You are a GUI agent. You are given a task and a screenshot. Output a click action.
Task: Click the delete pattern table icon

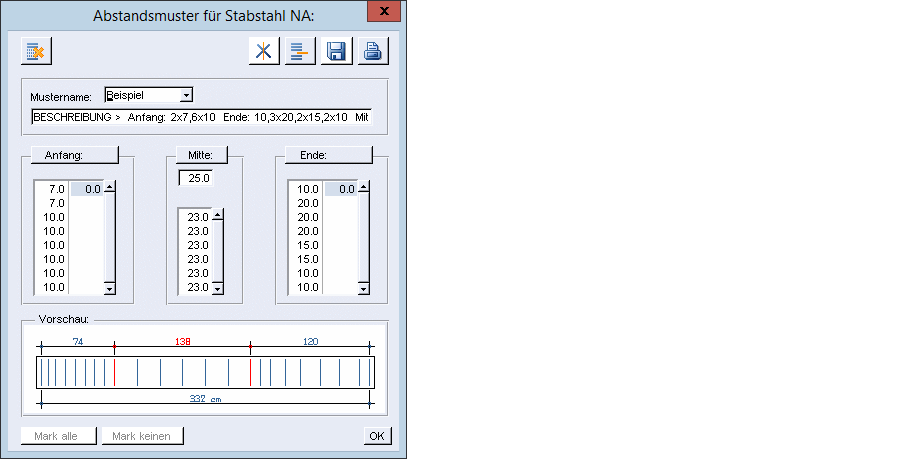coord(36,51)
